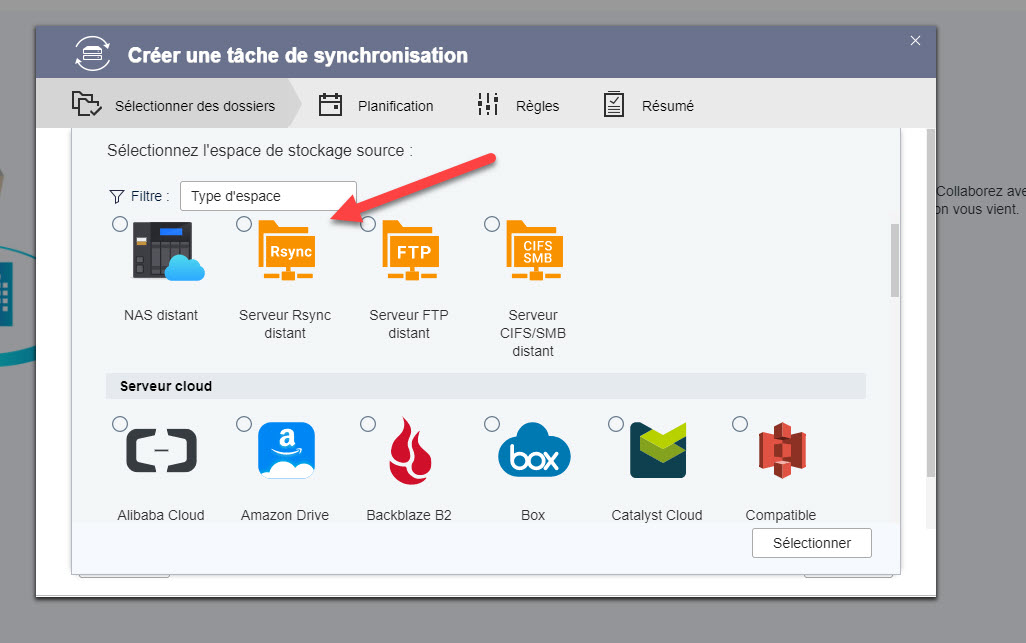This screenshot has height=643, width=1026.
Task: Click the inner storage list scrollbar
Action: coord(894,260)
